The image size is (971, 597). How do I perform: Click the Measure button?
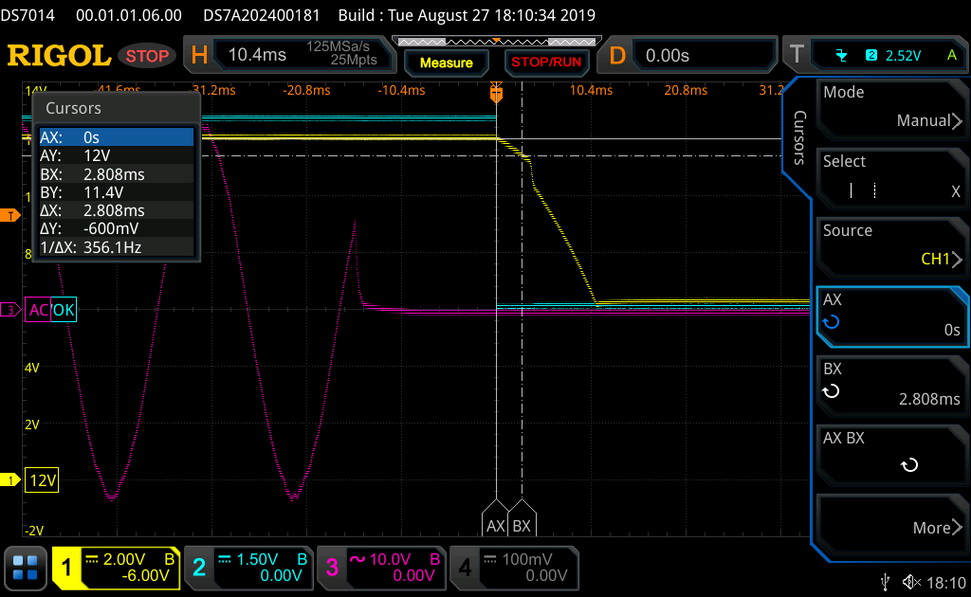click(446, 63)
